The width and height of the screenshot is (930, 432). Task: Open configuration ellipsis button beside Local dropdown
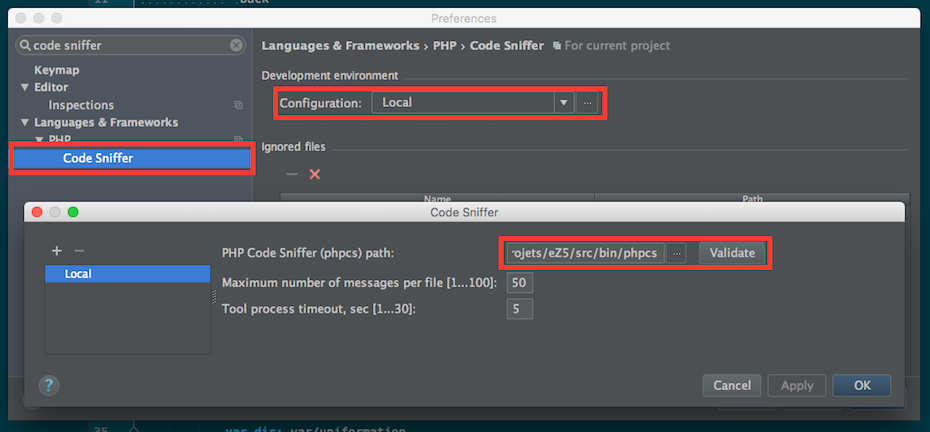click(588, 102)
